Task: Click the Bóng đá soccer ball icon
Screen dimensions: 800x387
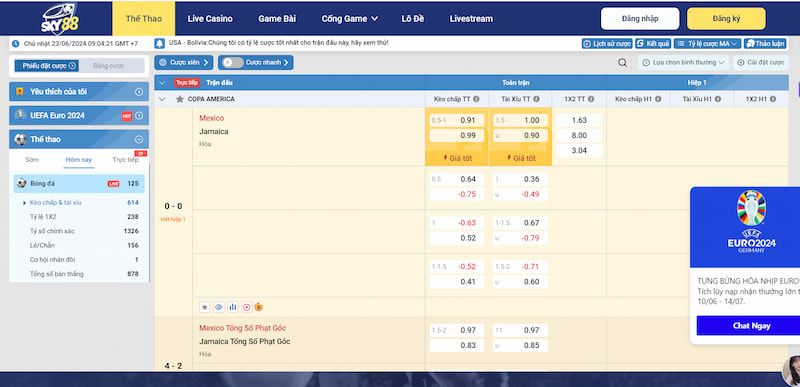Action: pyautogui.click(x=21, y=183)
